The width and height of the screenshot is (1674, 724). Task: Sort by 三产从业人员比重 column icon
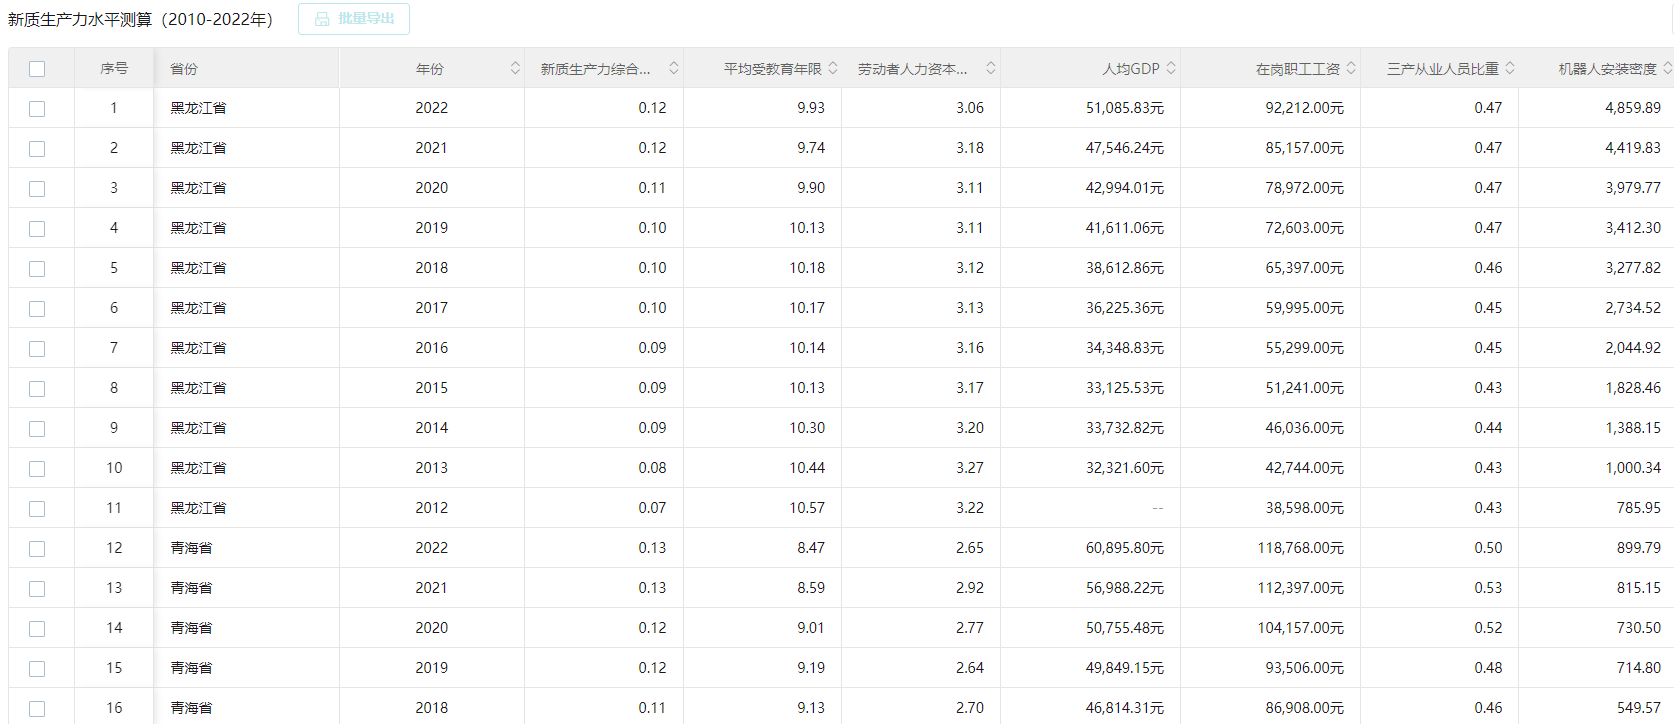click(x=1510, y=68)
